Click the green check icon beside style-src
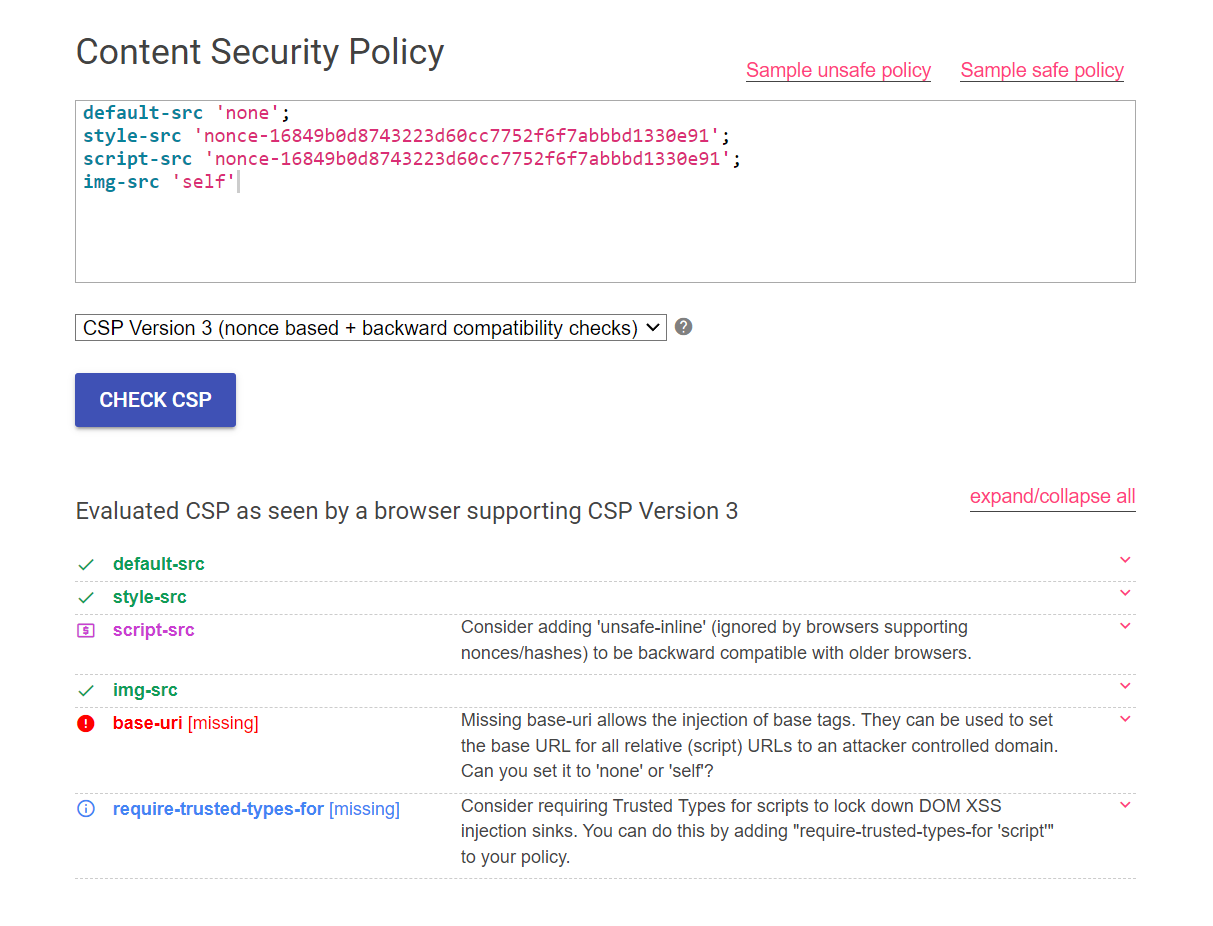Screen dimensions: 1213x926 click(86, 597)
